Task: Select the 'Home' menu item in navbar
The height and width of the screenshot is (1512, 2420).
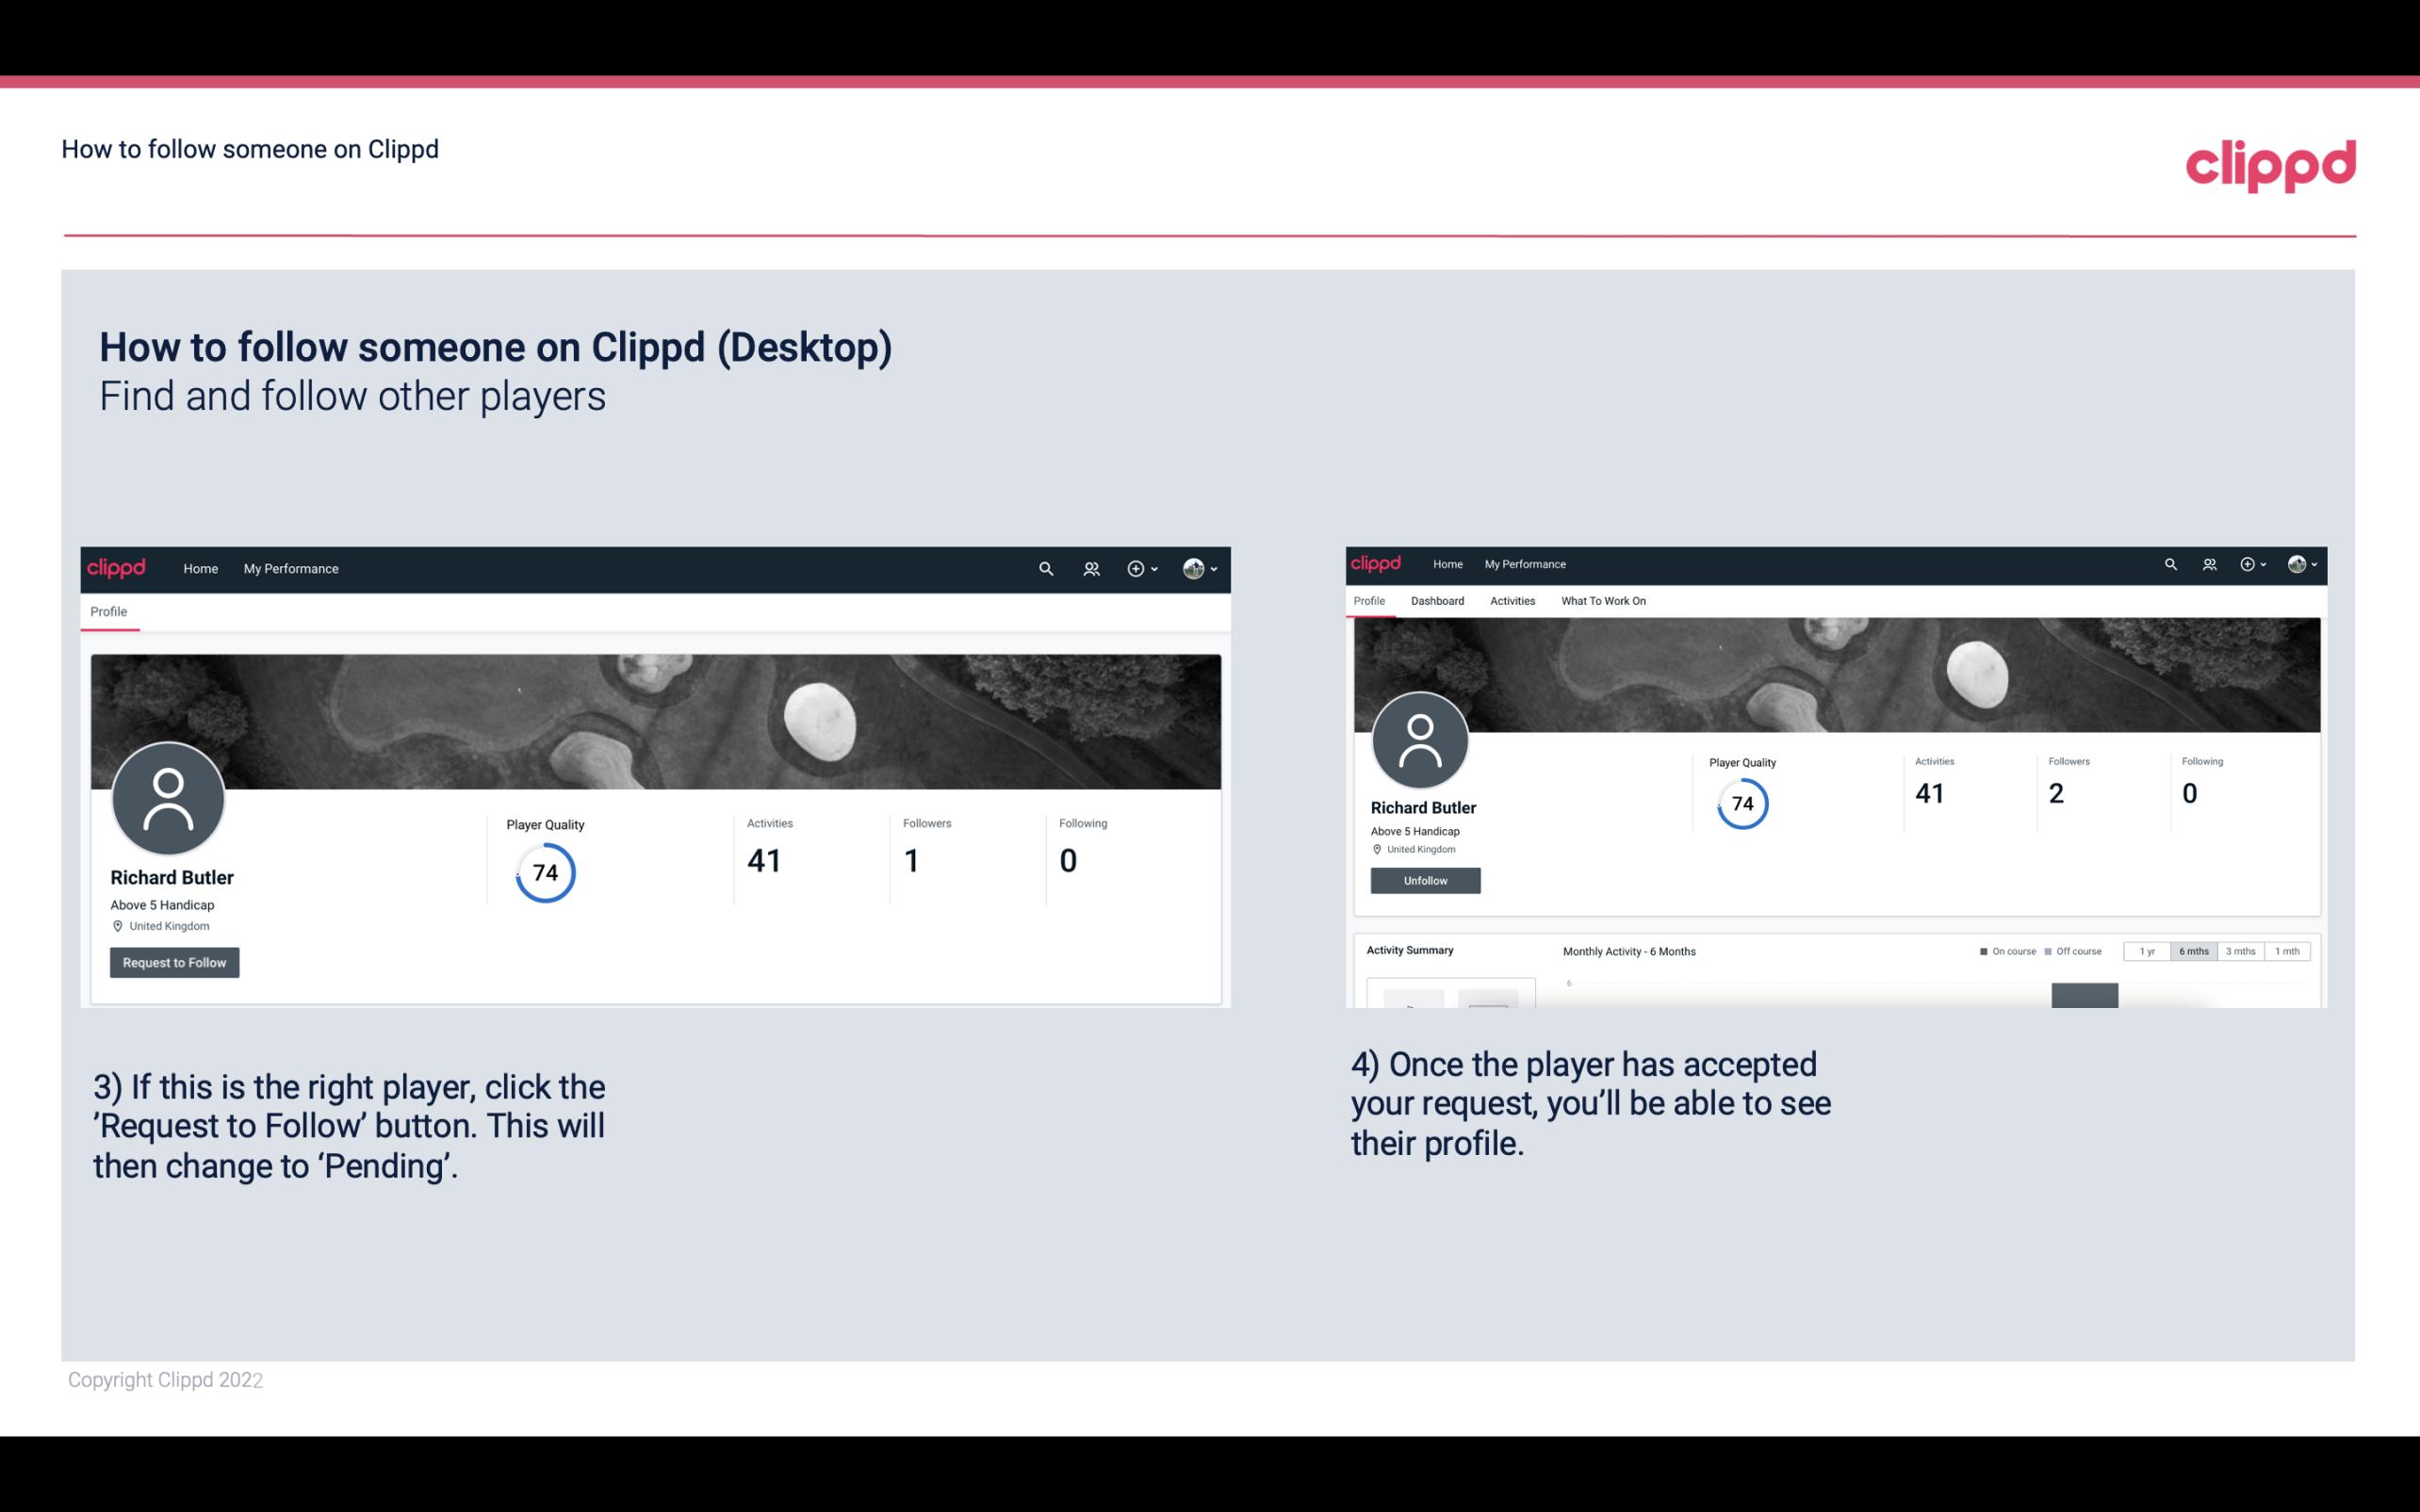Action: point(199,568)
